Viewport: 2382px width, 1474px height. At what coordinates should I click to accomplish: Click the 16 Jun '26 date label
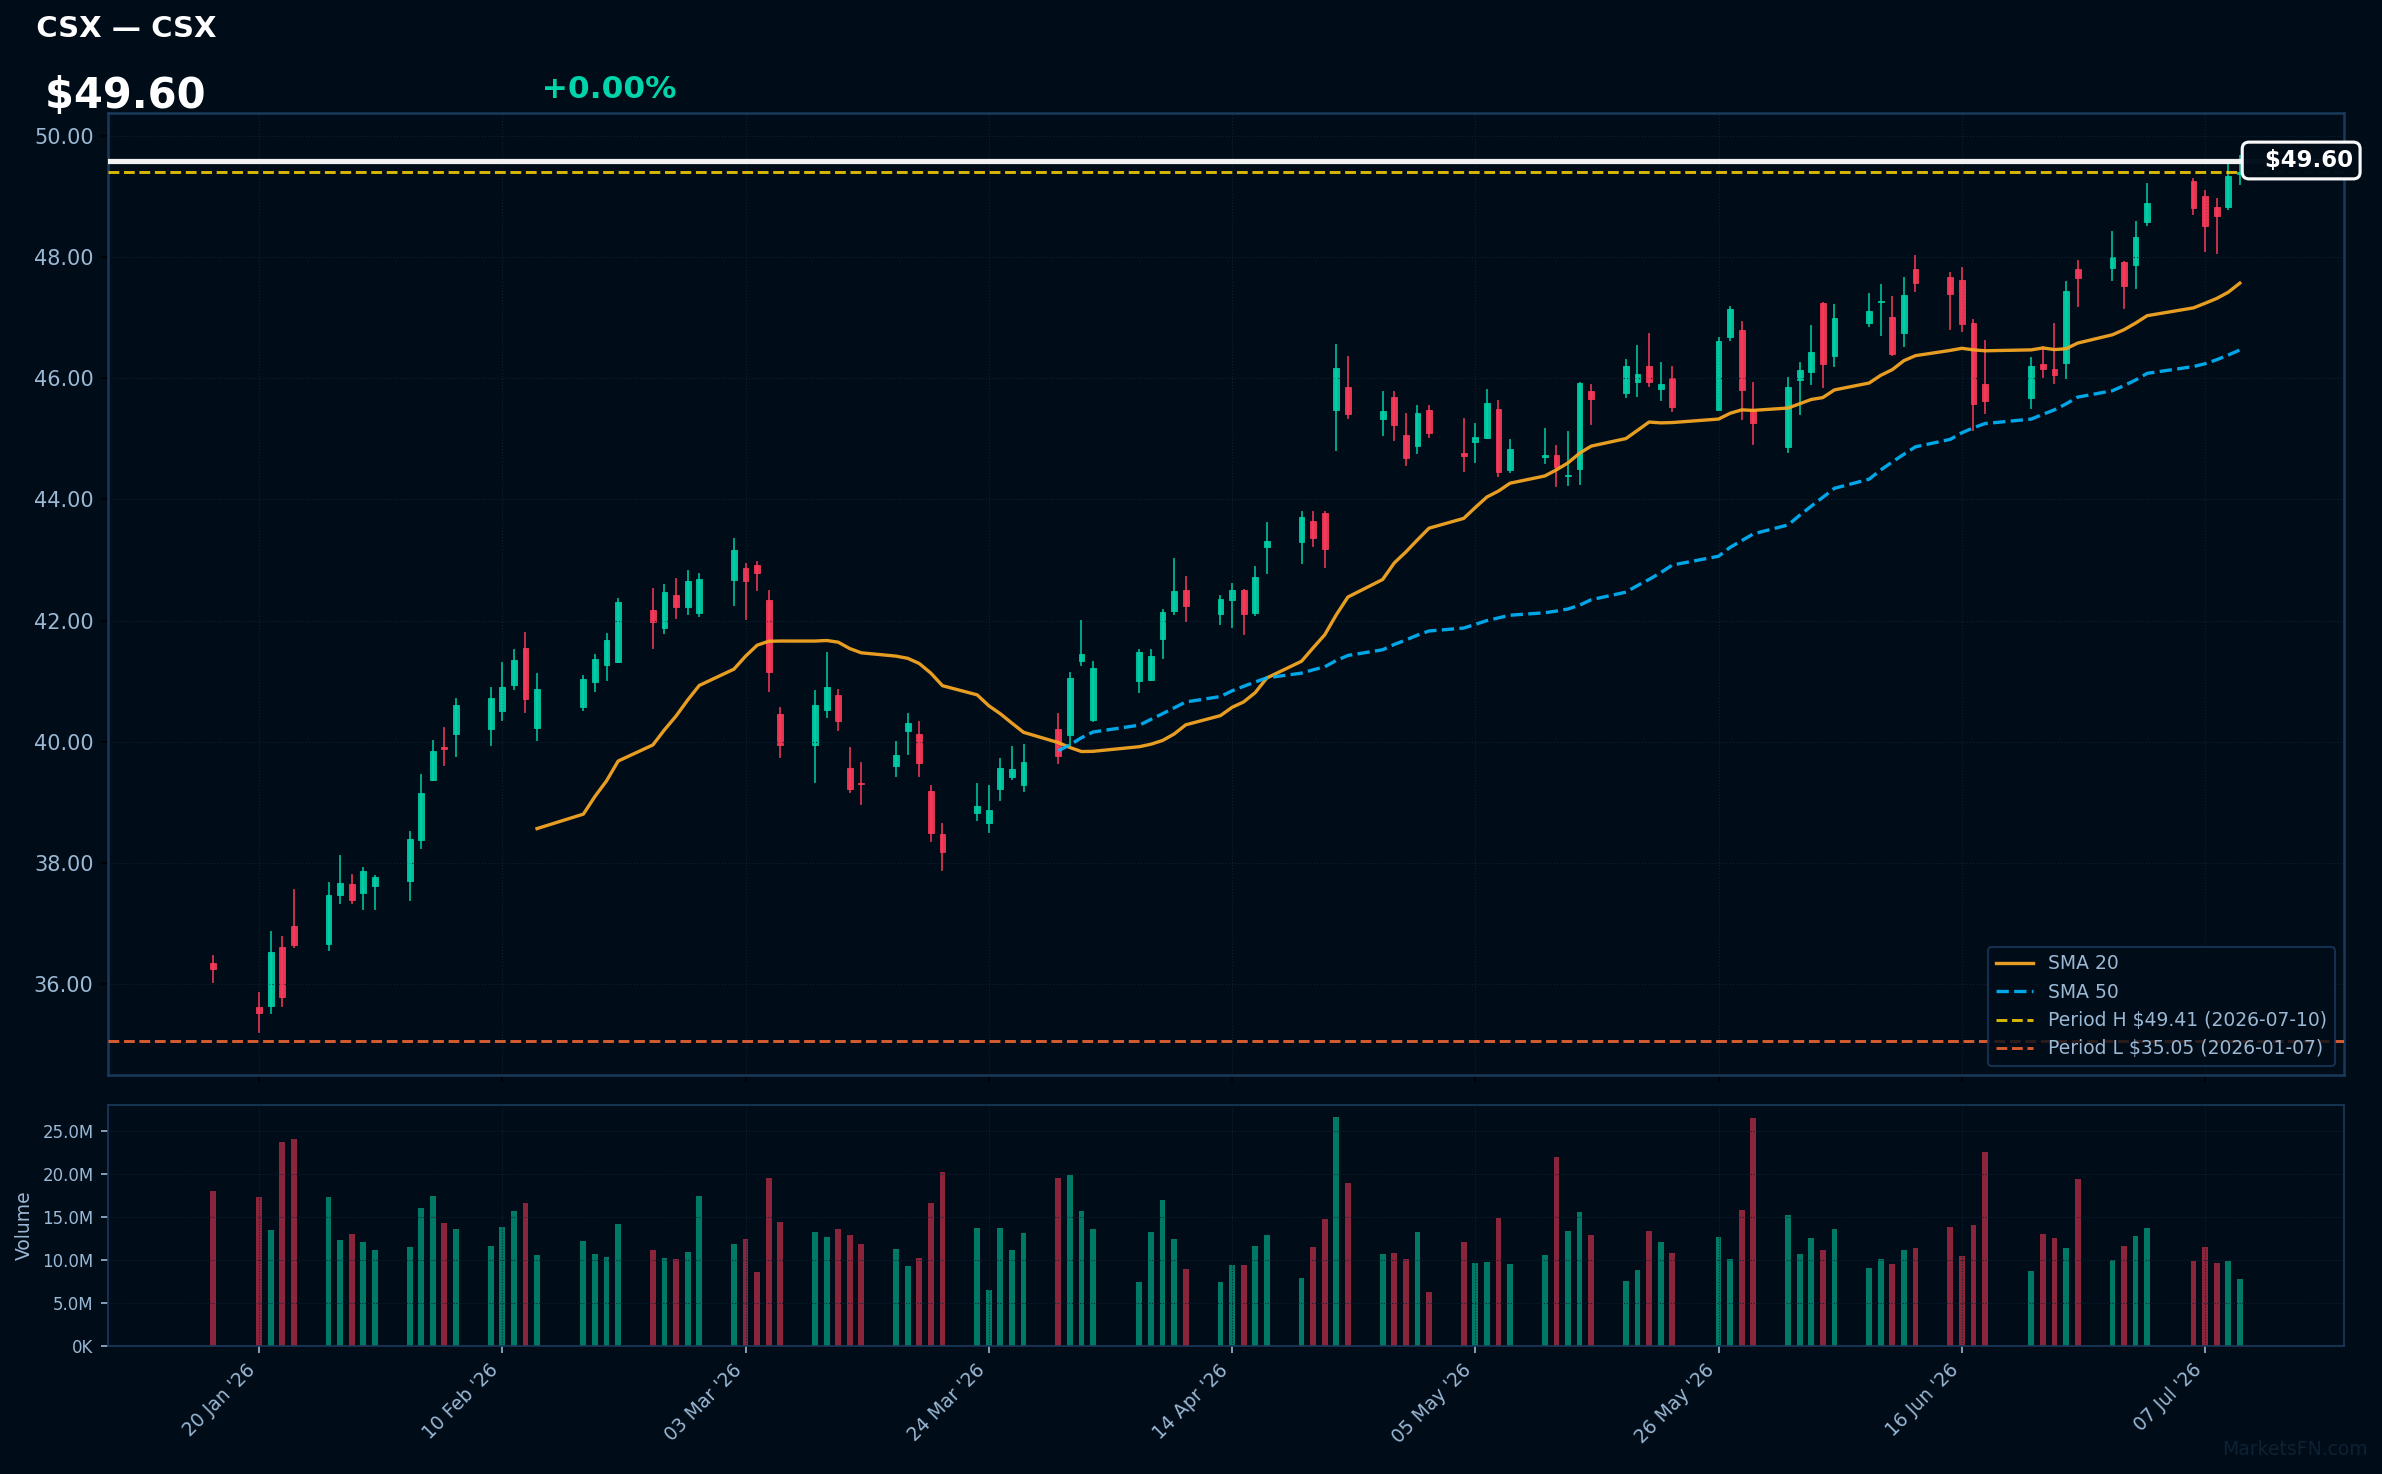click(x=1922, y=1399)
